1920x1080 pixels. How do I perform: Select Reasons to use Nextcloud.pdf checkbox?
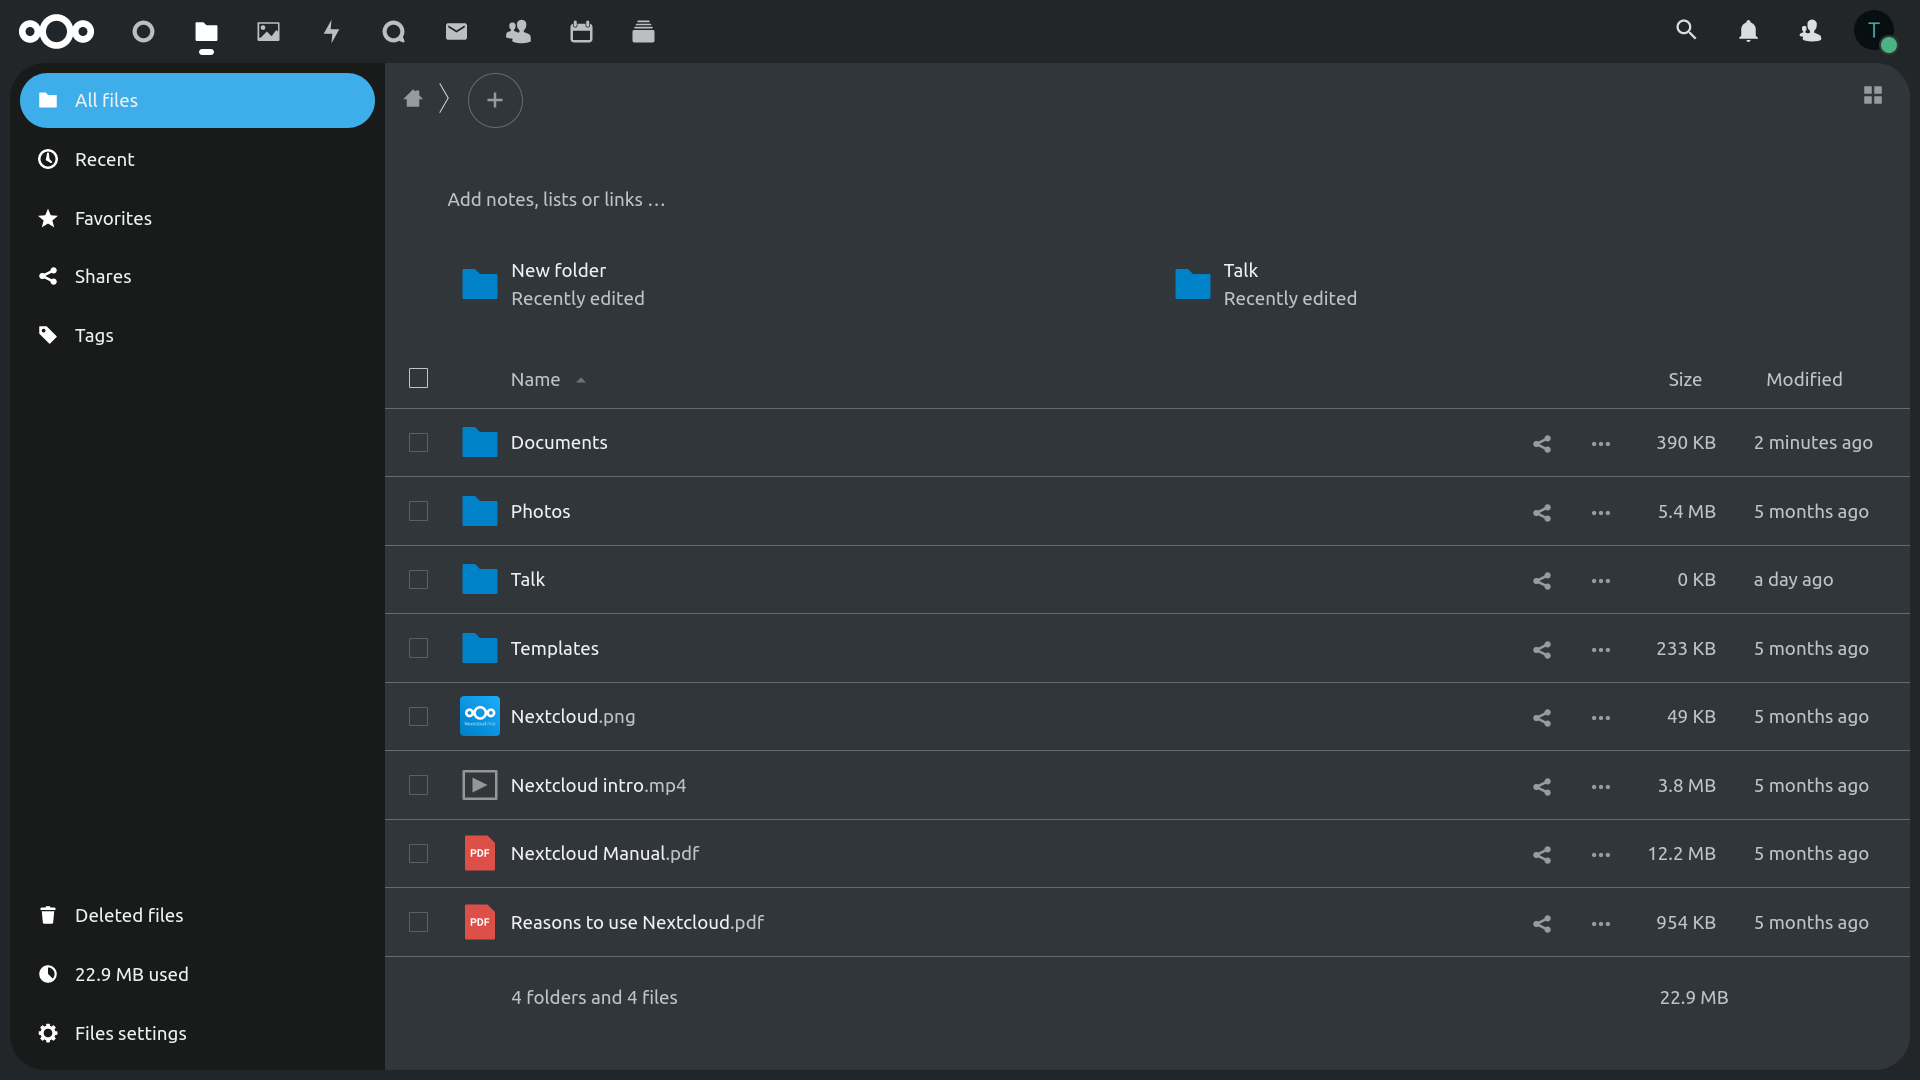418,922
